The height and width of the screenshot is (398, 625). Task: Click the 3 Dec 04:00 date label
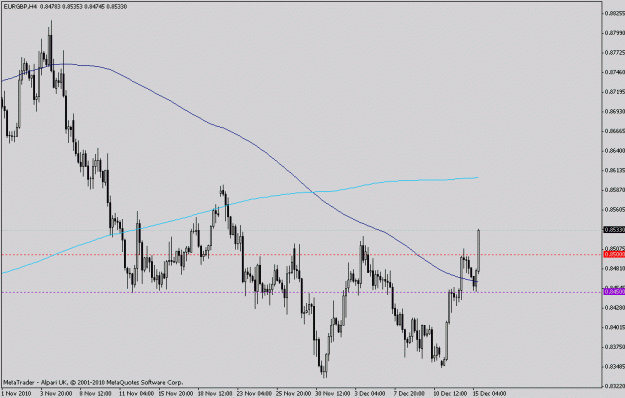tap(370, 394)
